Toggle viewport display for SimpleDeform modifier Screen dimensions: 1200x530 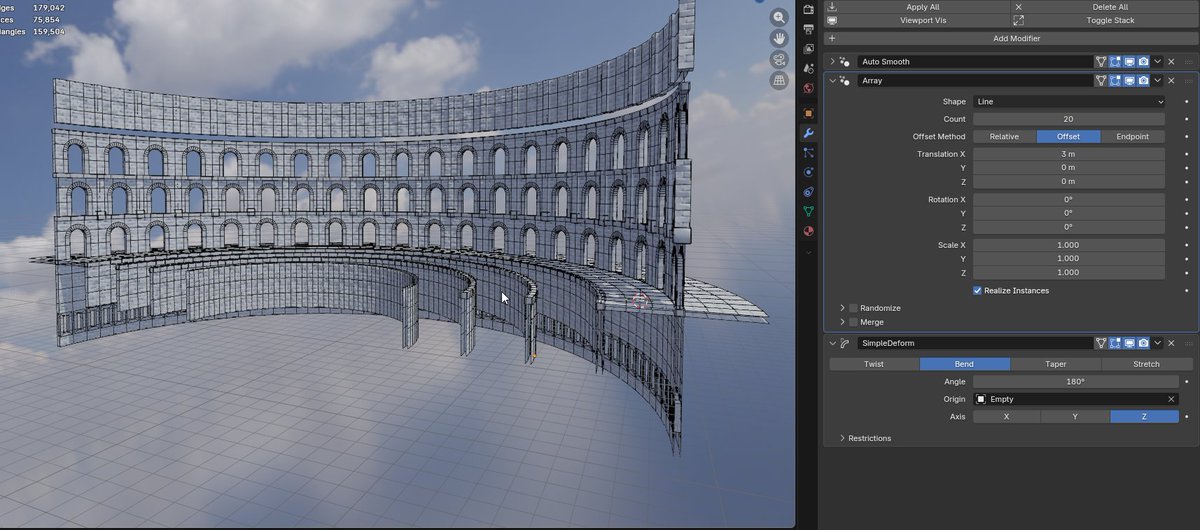[1129, 343]
